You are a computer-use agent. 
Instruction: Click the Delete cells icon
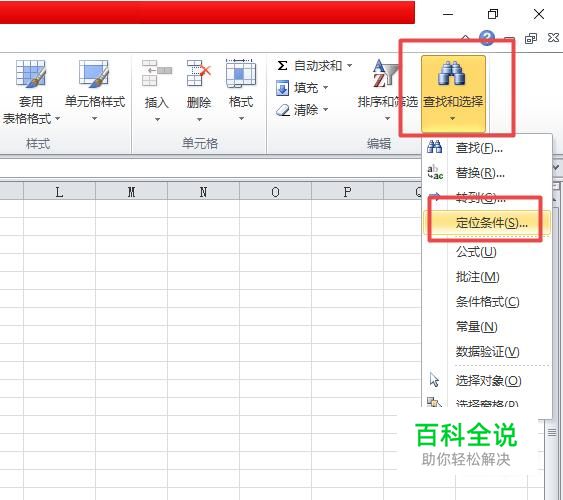199,73
